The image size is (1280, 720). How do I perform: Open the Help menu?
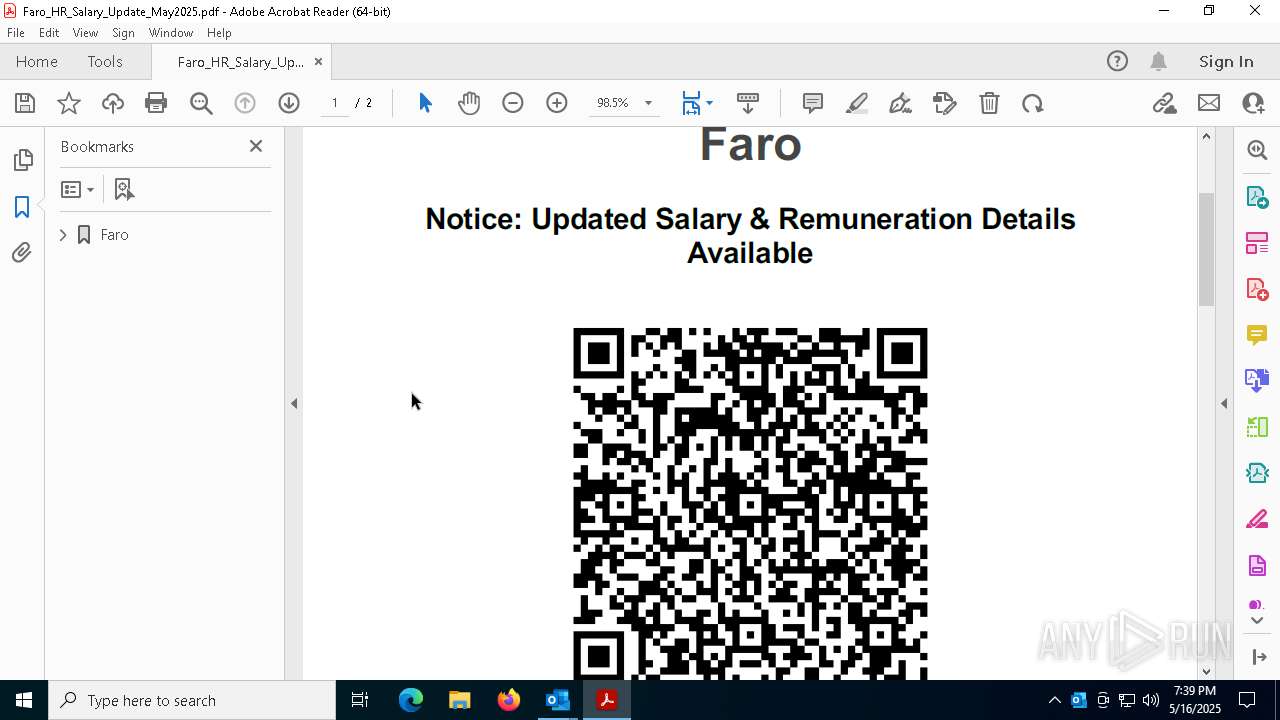point(219,33)
